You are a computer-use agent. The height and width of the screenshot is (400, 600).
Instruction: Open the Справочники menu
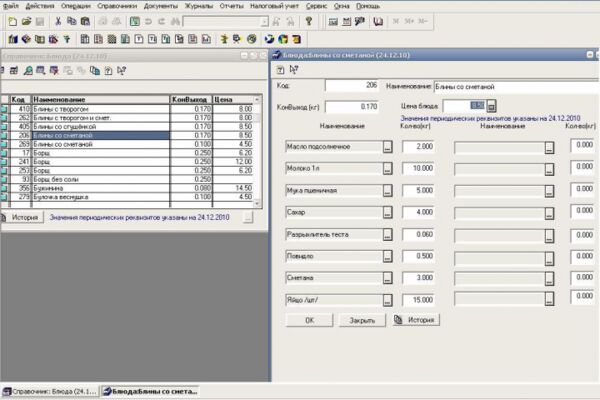pyautogui.click(x=117, y=6)
